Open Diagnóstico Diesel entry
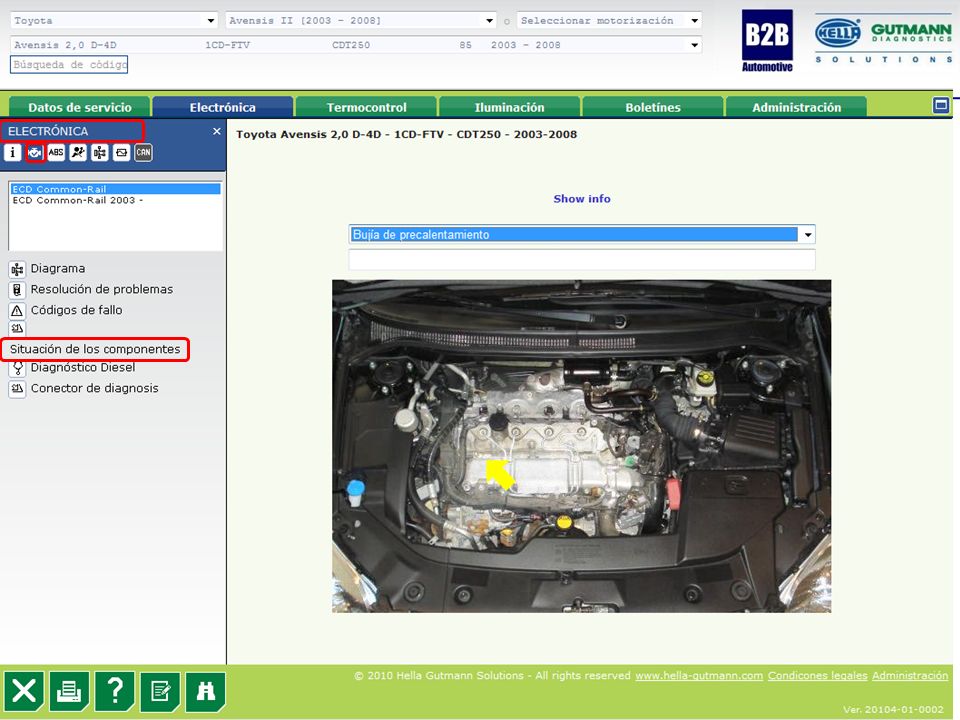Image resolution: width=960 pixels, height=720 pixels. coord(83,367)
